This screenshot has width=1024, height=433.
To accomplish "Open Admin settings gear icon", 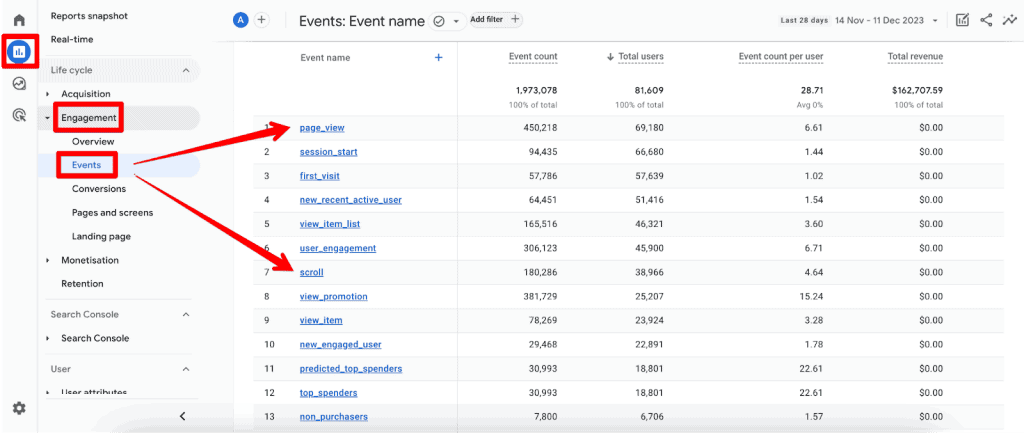I will 19,408.
